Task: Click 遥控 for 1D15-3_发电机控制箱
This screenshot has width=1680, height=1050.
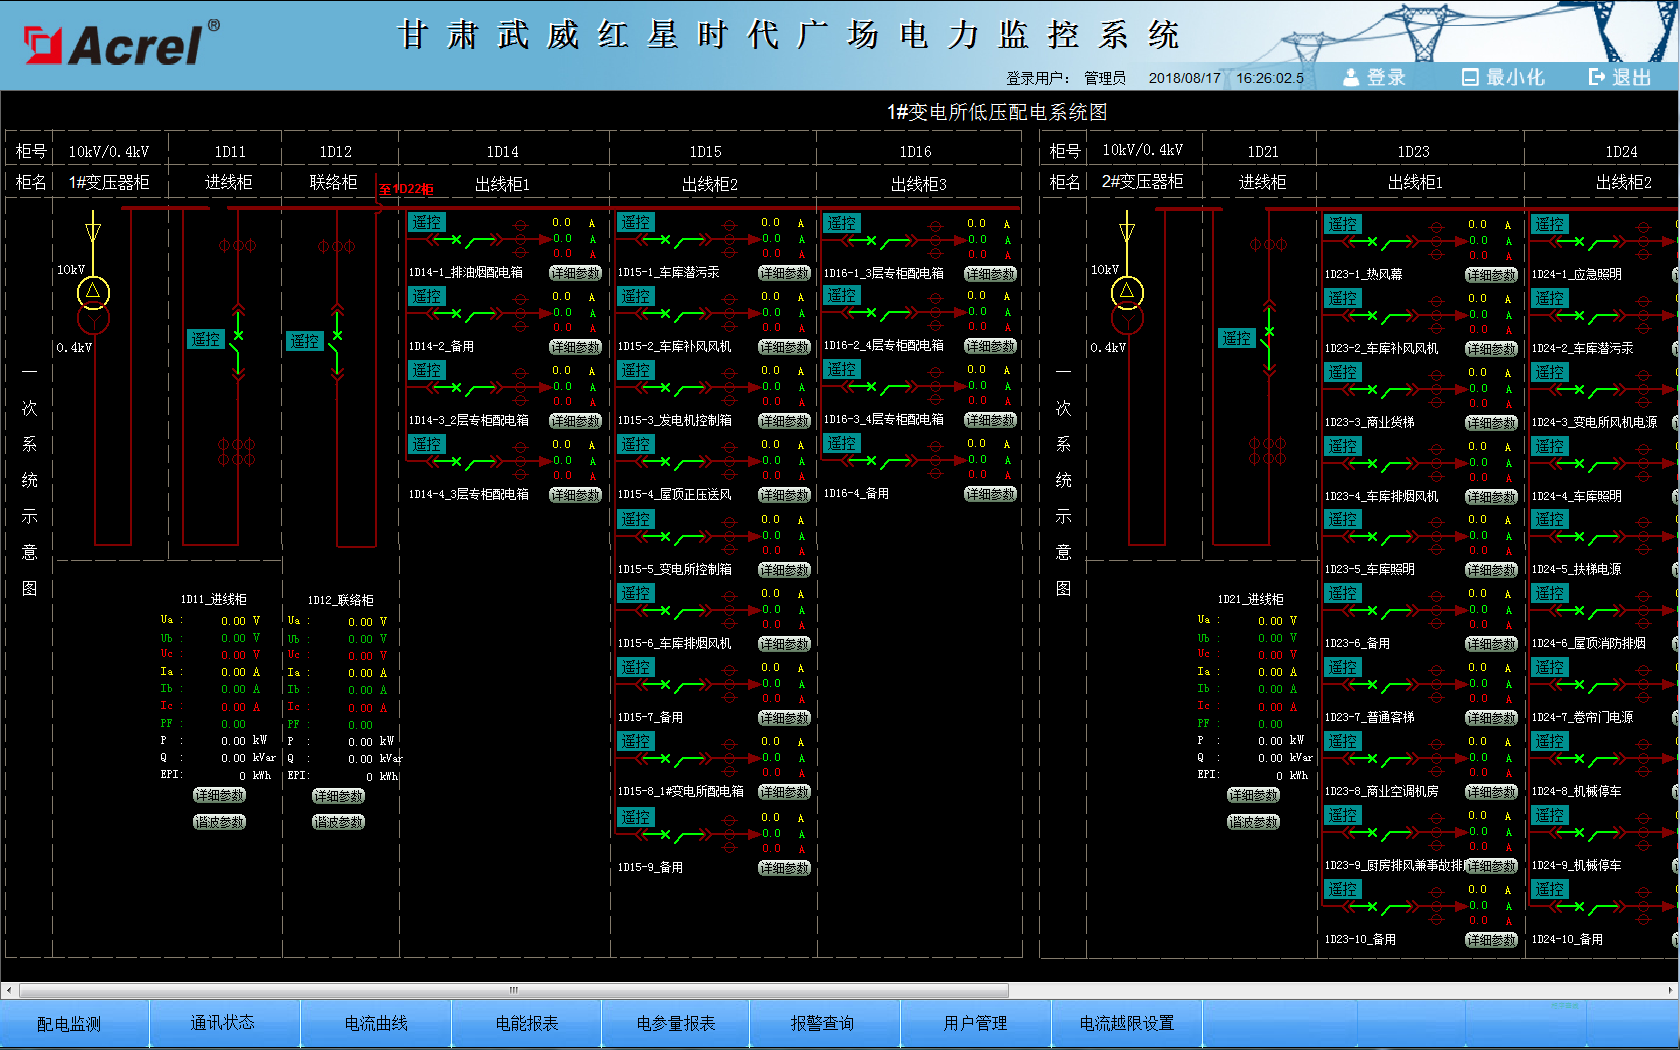Action: (636, 370)
